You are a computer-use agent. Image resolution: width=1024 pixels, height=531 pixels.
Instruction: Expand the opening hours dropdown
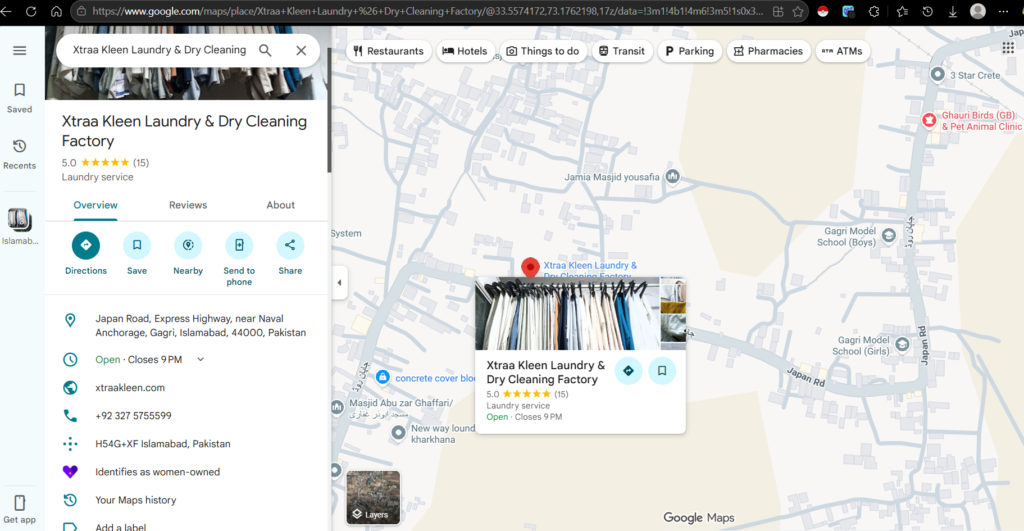200,359
